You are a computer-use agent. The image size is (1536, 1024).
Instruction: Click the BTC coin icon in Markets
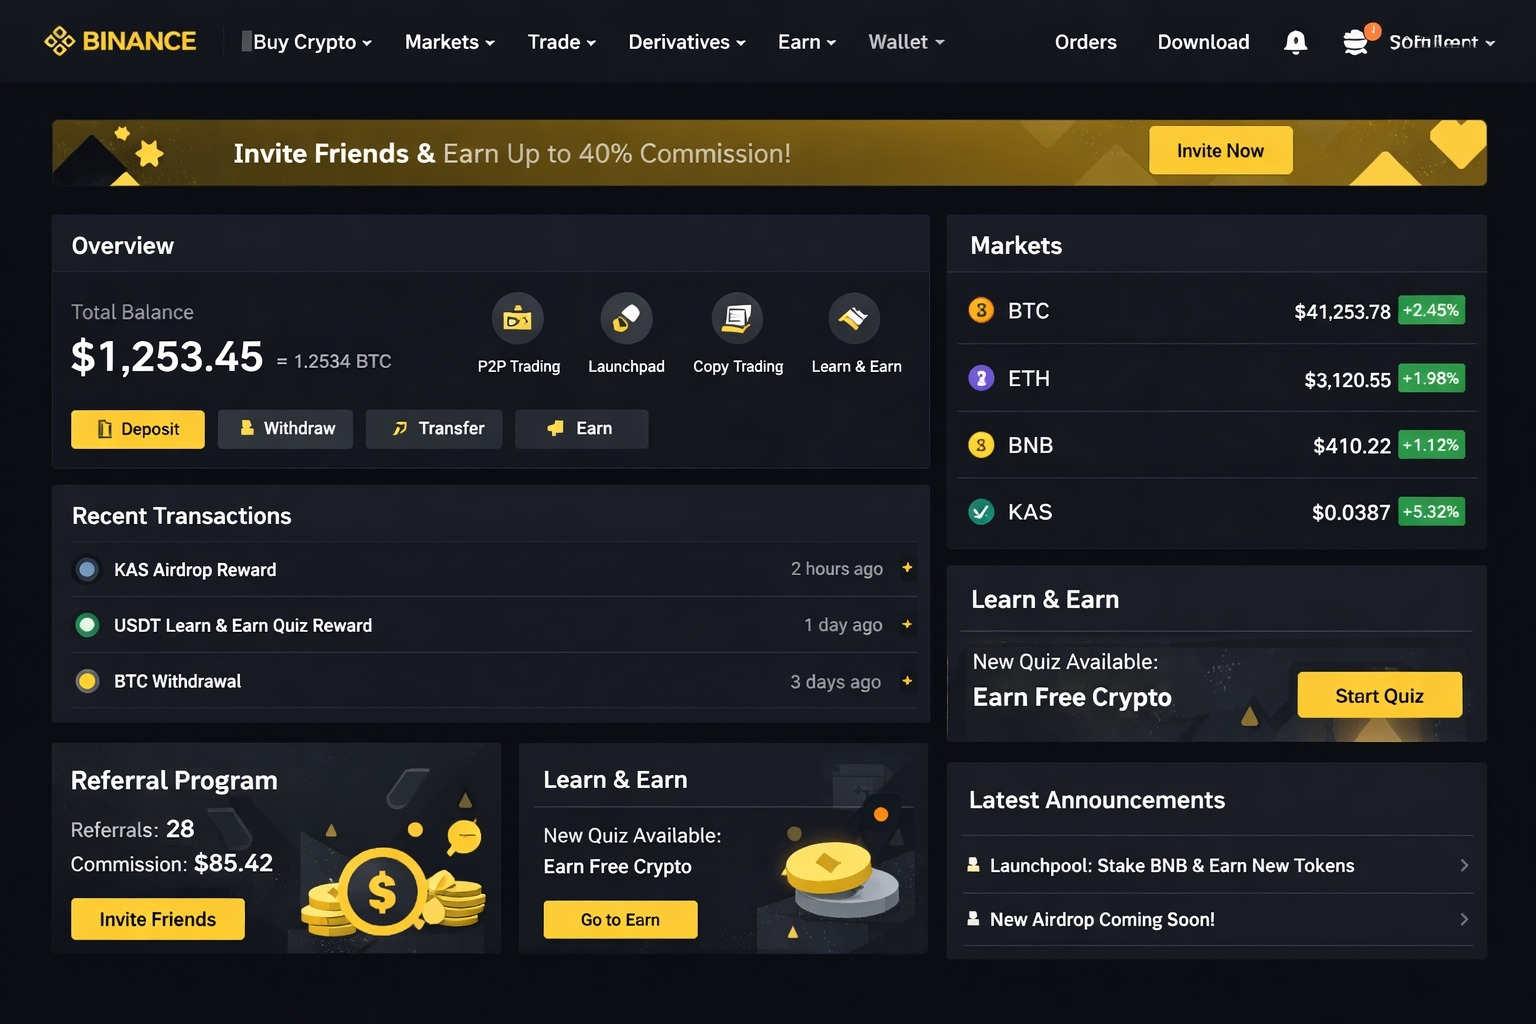[981, 310]
